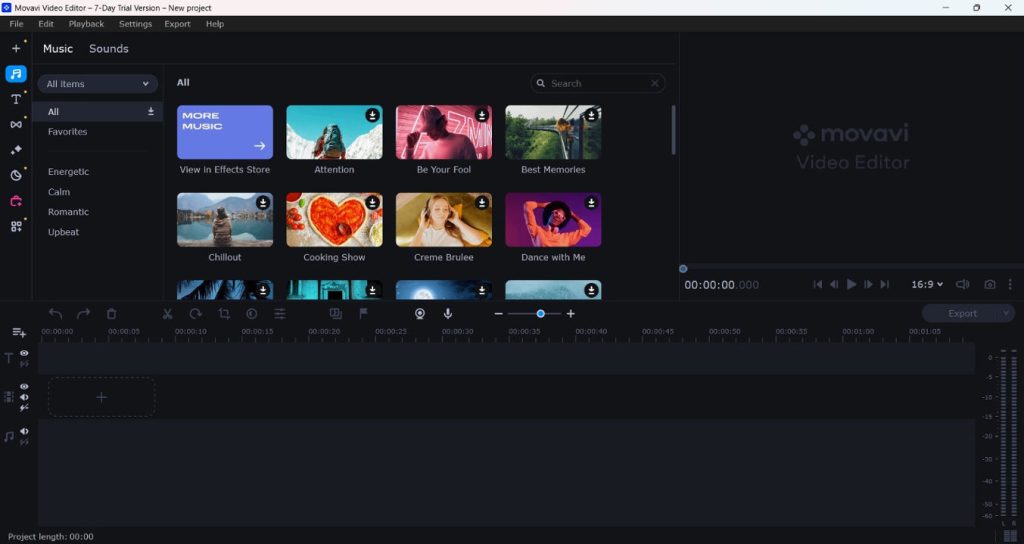Select the Calm category
1024x544 pixels.
(59, 192)
